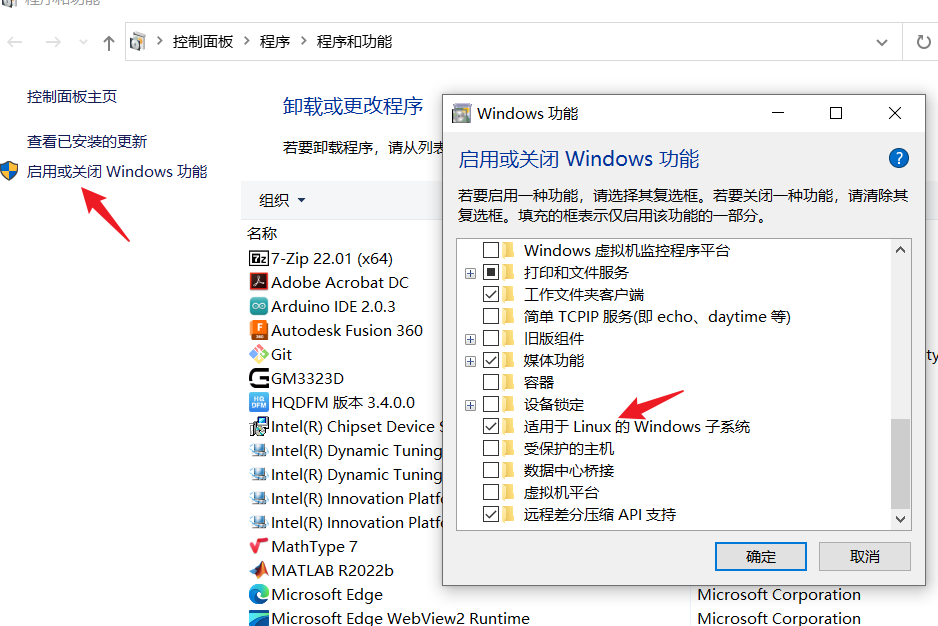Open the 查看已安装的更新 link
Screen dimensions: 938x626
87,141
